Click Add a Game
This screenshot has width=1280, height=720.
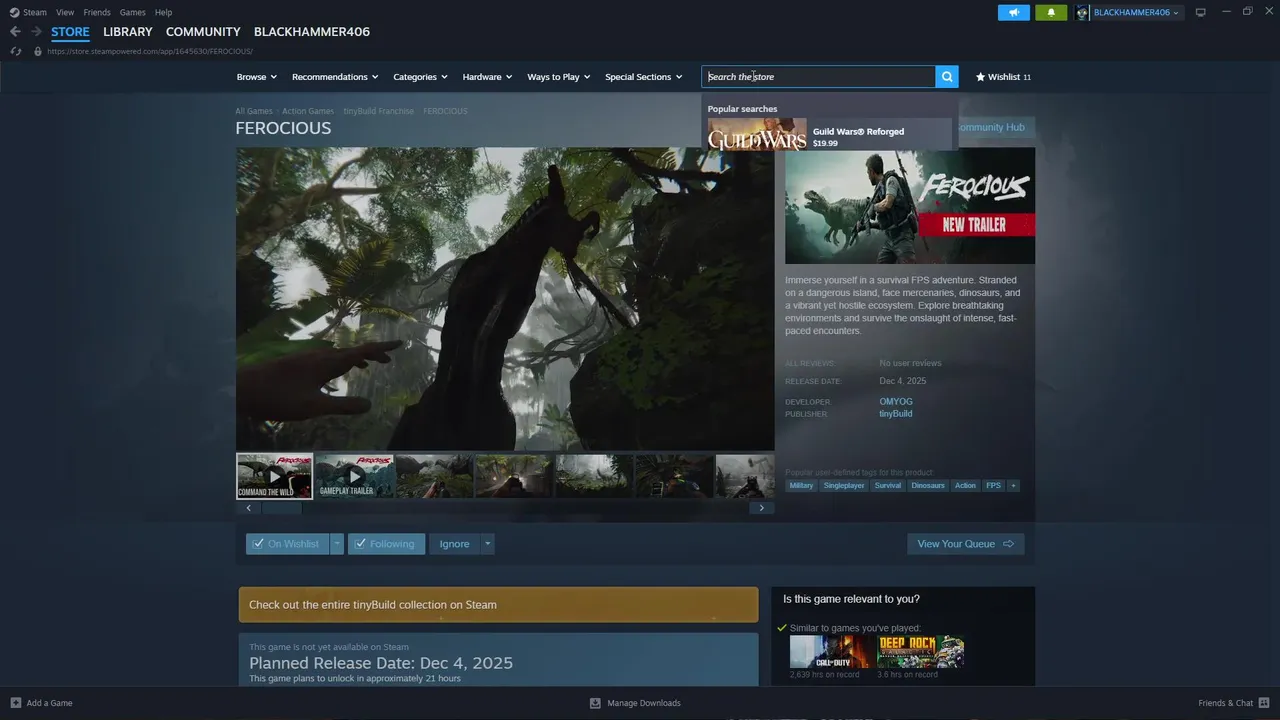pos(41,703)
